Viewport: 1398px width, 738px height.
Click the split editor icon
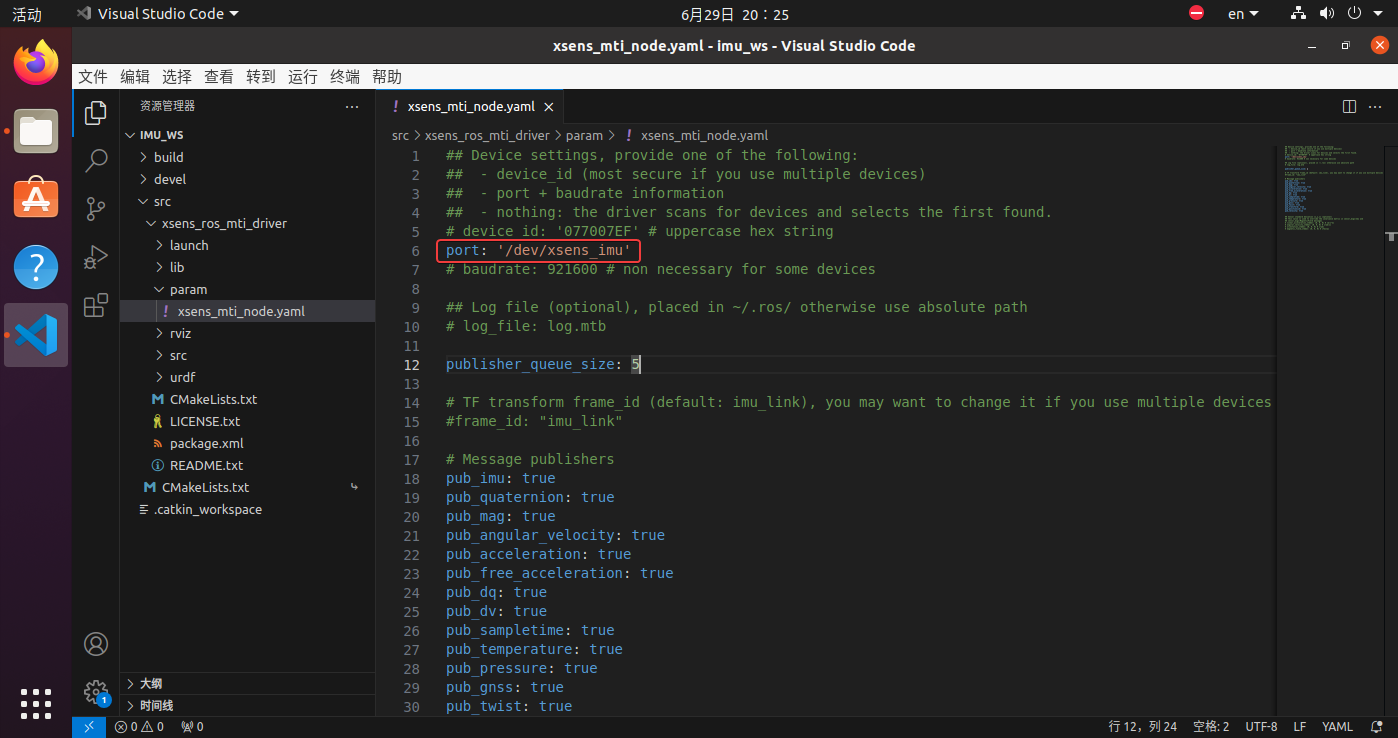(x=1349, y=106)
